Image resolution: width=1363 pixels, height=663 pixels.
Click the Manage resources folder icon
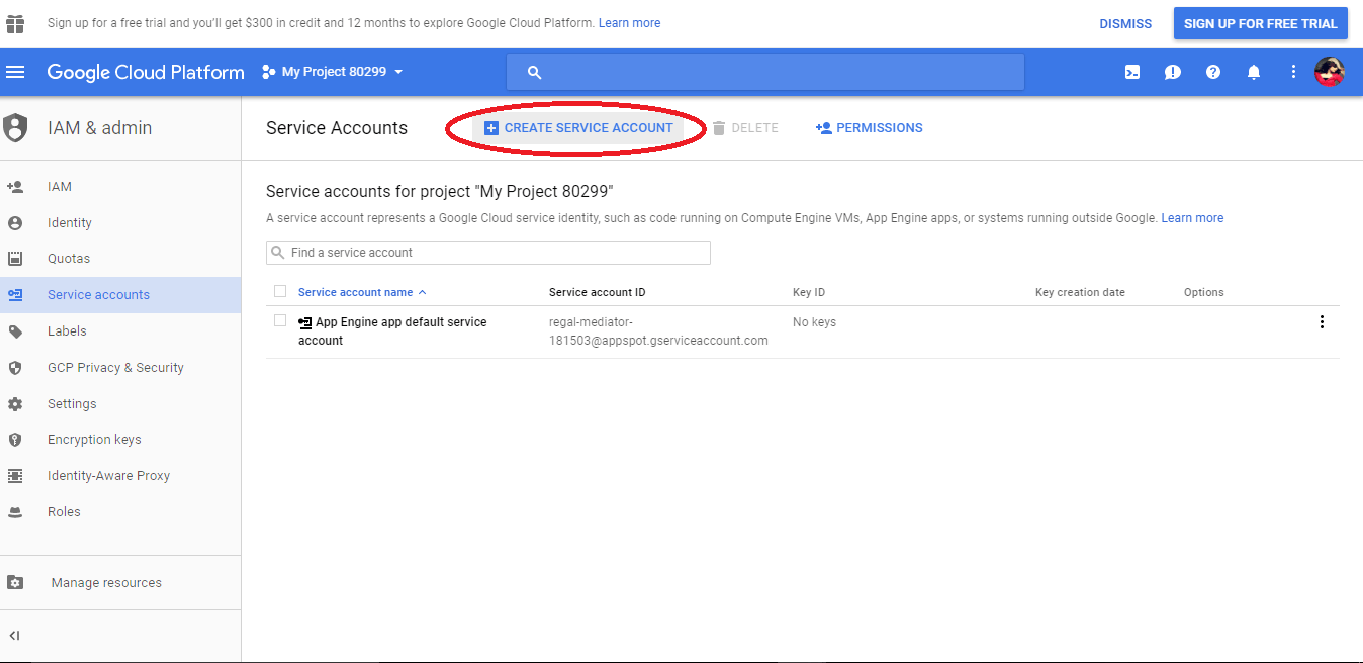[x=15, y=582]
